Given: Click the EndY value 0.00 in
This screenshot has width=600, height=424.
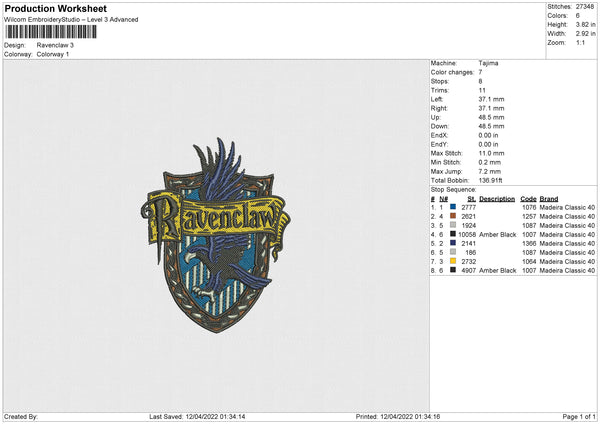Looking at the screenshot, I should (488, 144).
